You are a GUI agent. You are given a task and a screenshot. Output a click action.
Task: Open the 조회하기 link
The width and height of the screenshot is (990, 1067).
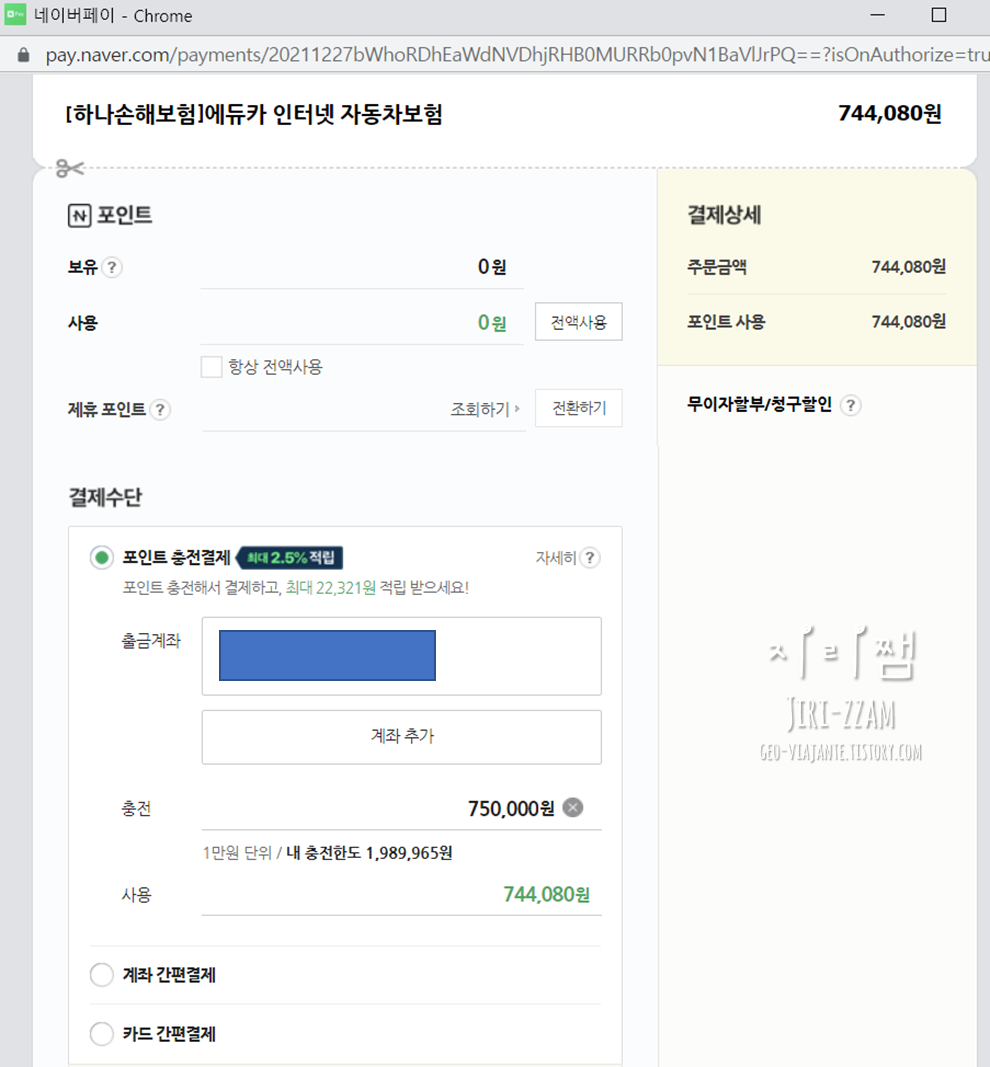[484, 409]
